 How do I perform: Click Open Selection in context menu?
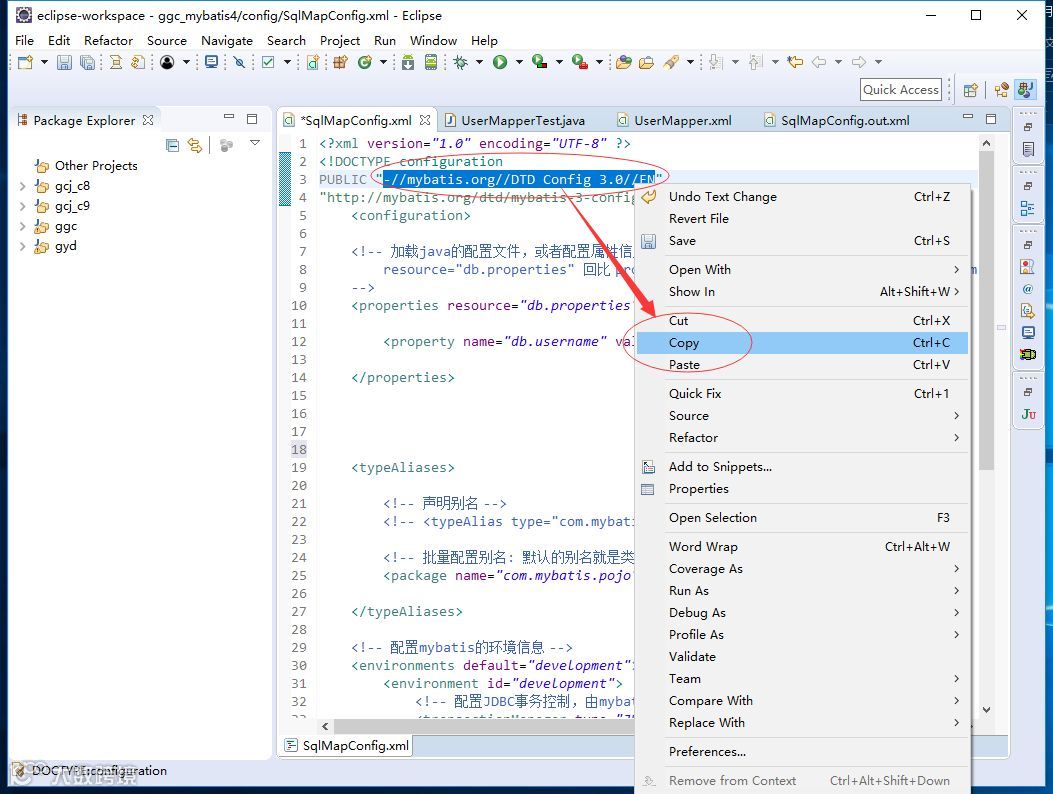[x=802, y=517]
